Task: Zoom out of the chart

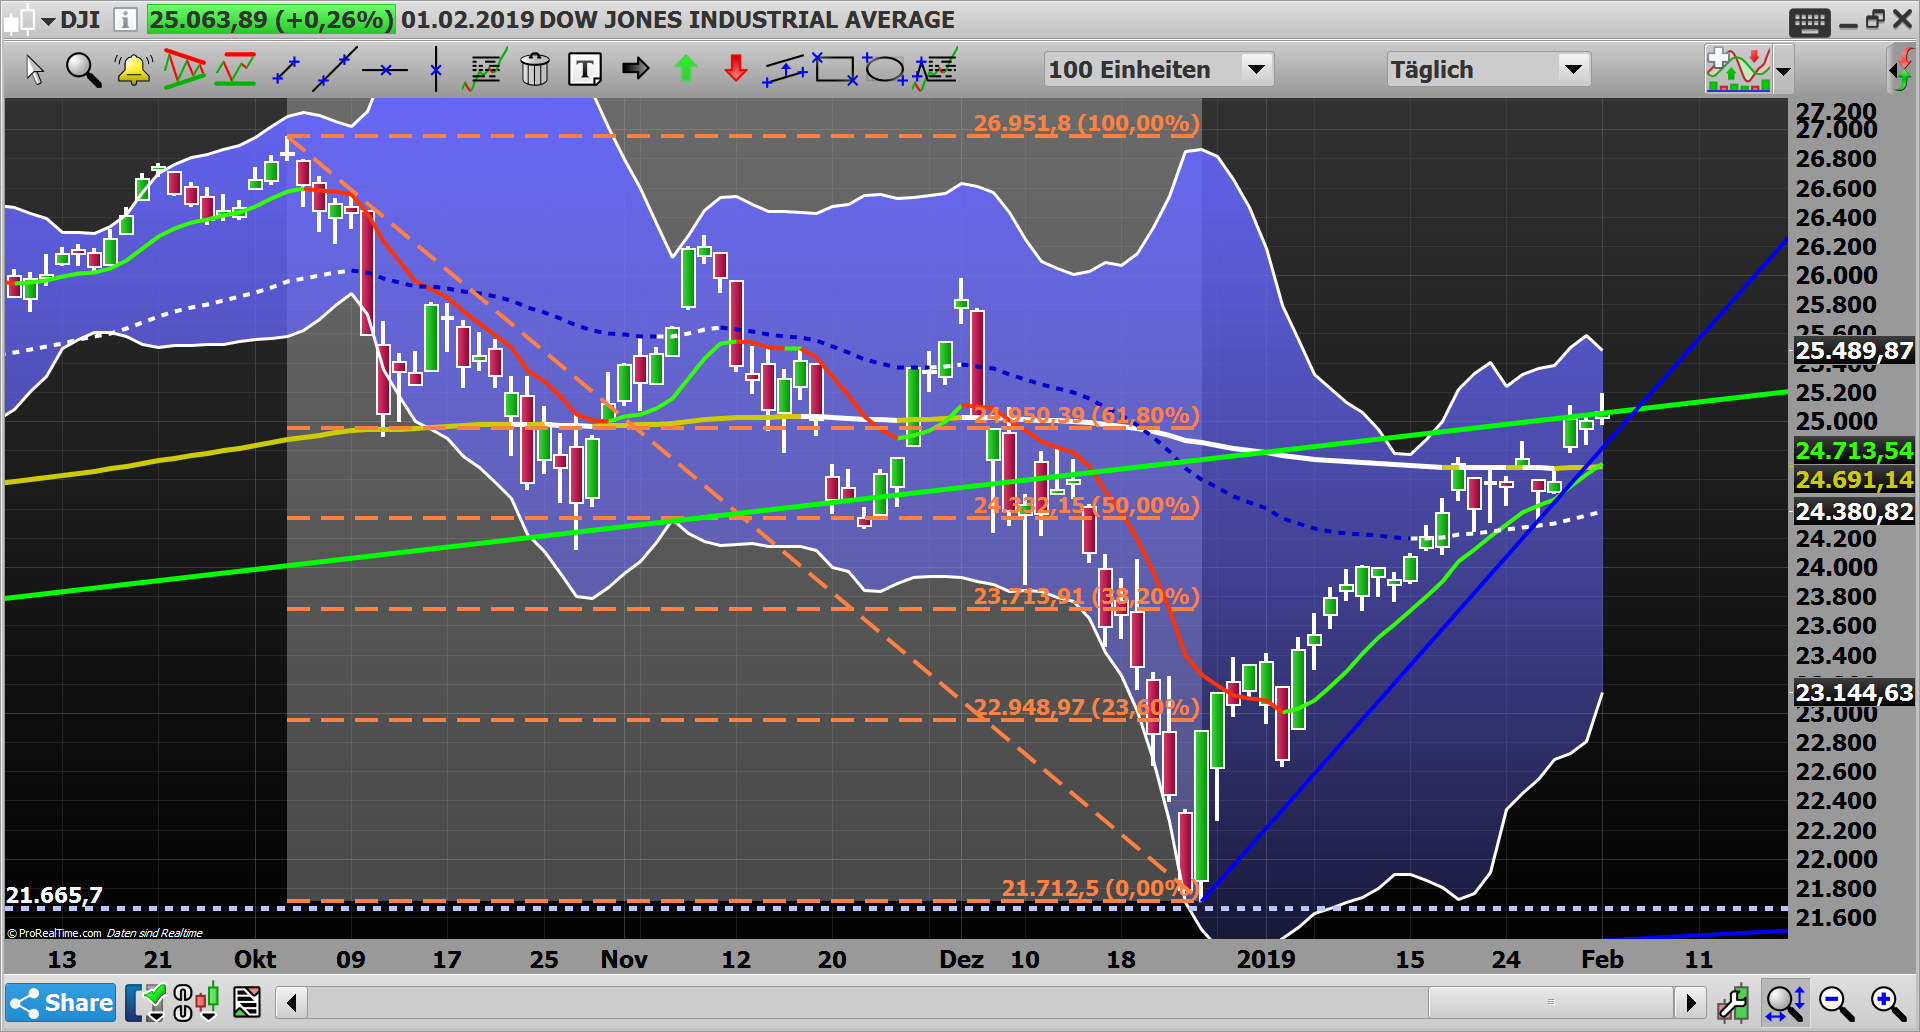Action: click(x=1837, y=1003)
